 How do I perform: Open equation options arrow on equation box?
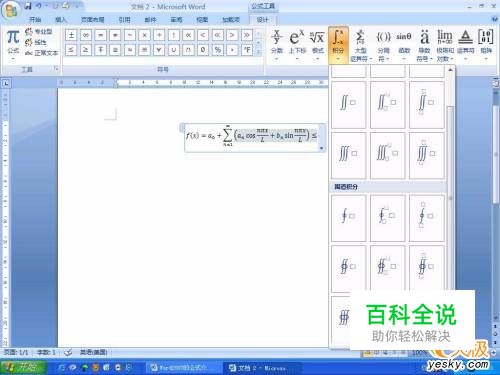click(321, 148)
